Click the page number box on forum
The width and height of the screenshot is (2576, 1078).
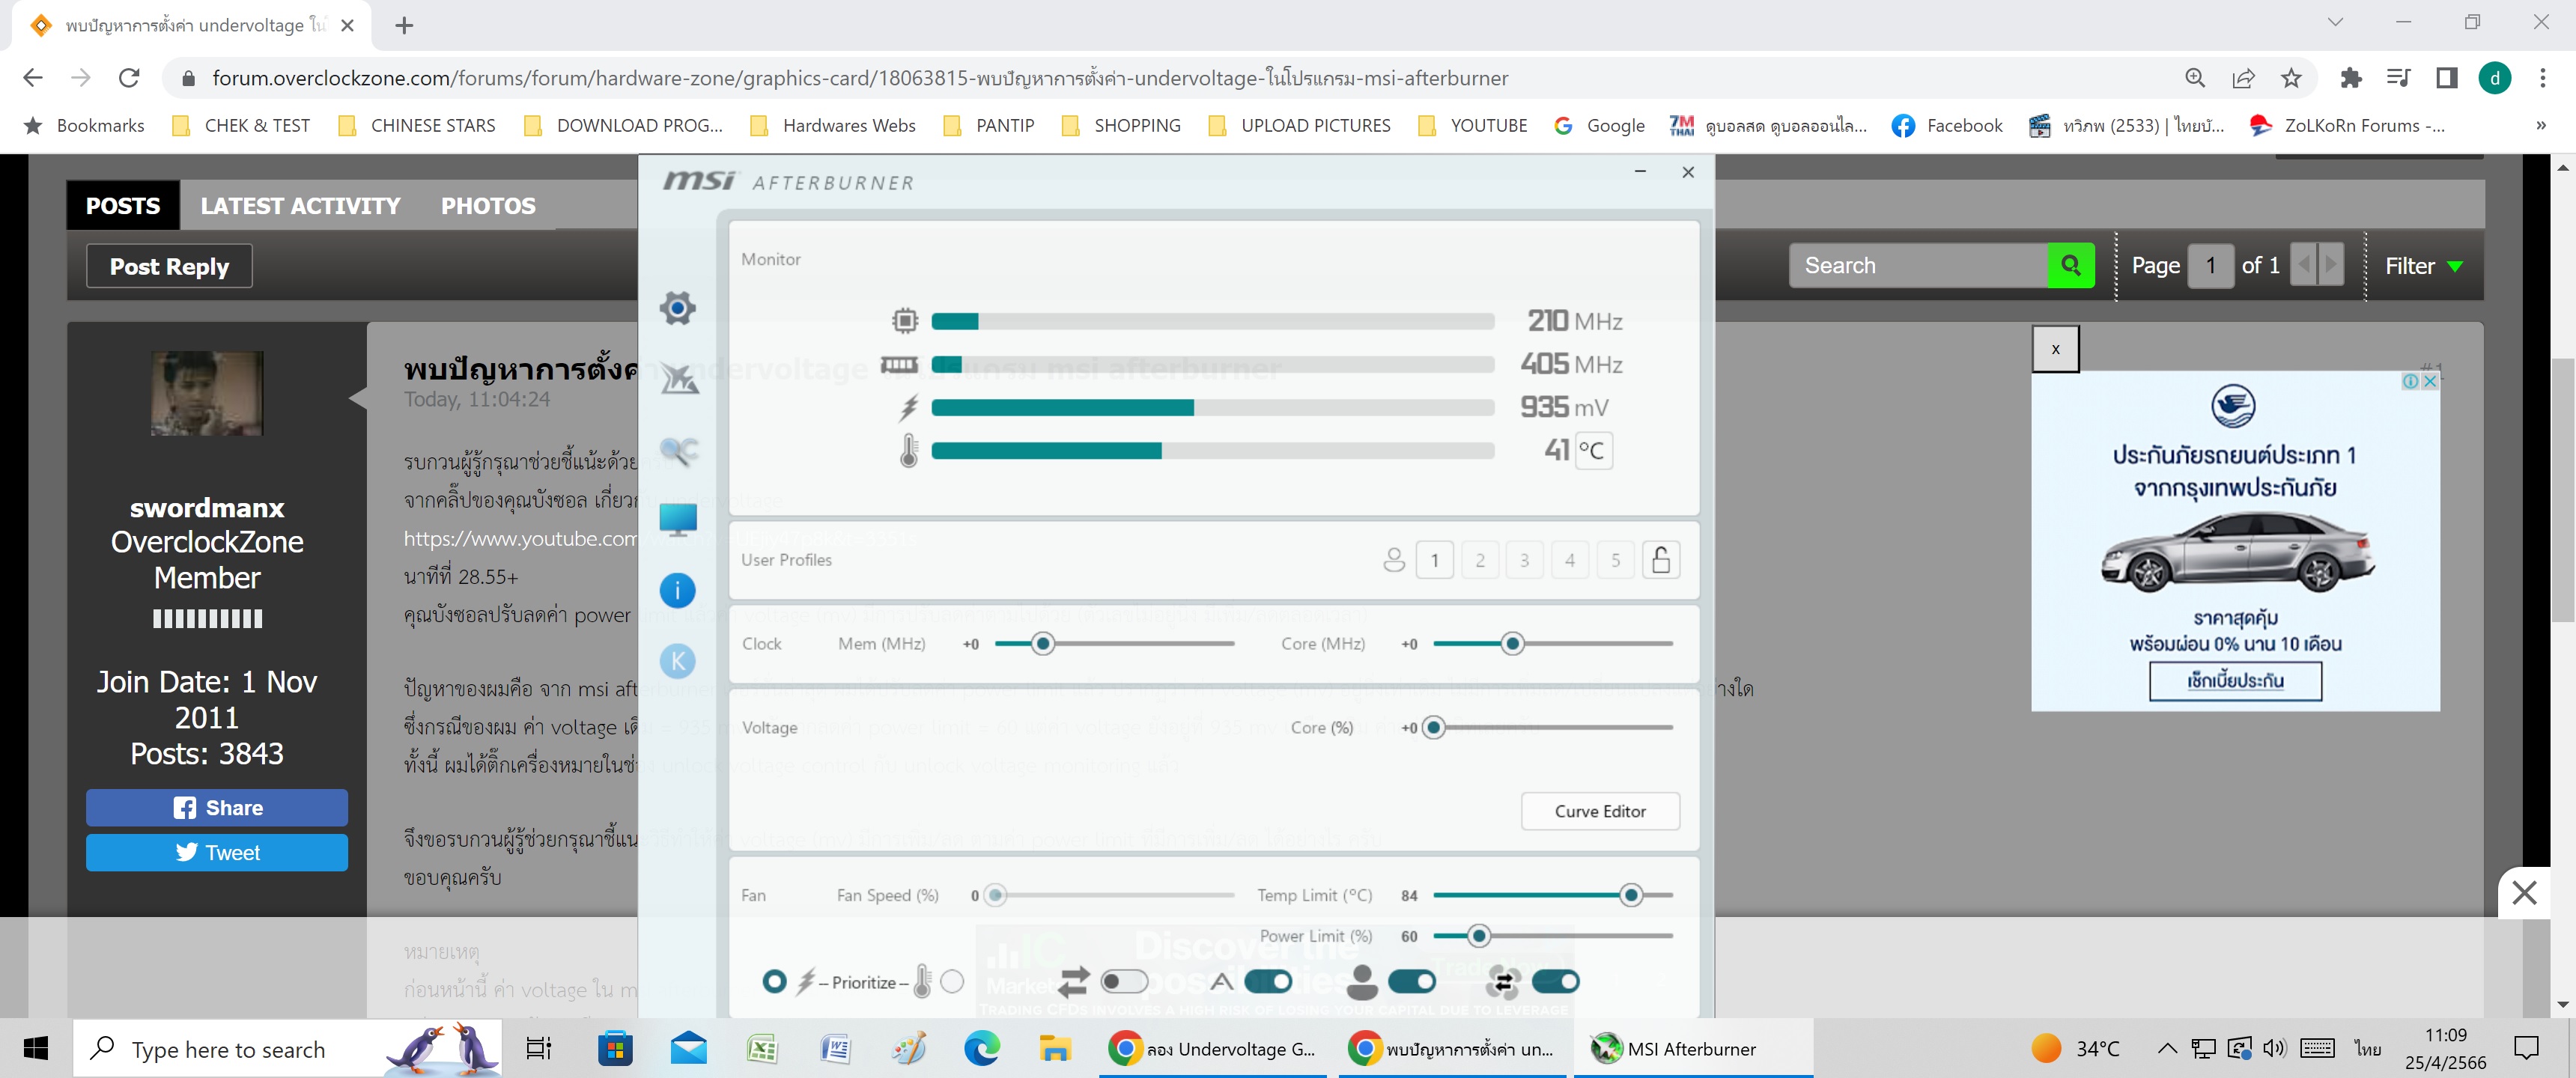click(x=2210, y=265)
